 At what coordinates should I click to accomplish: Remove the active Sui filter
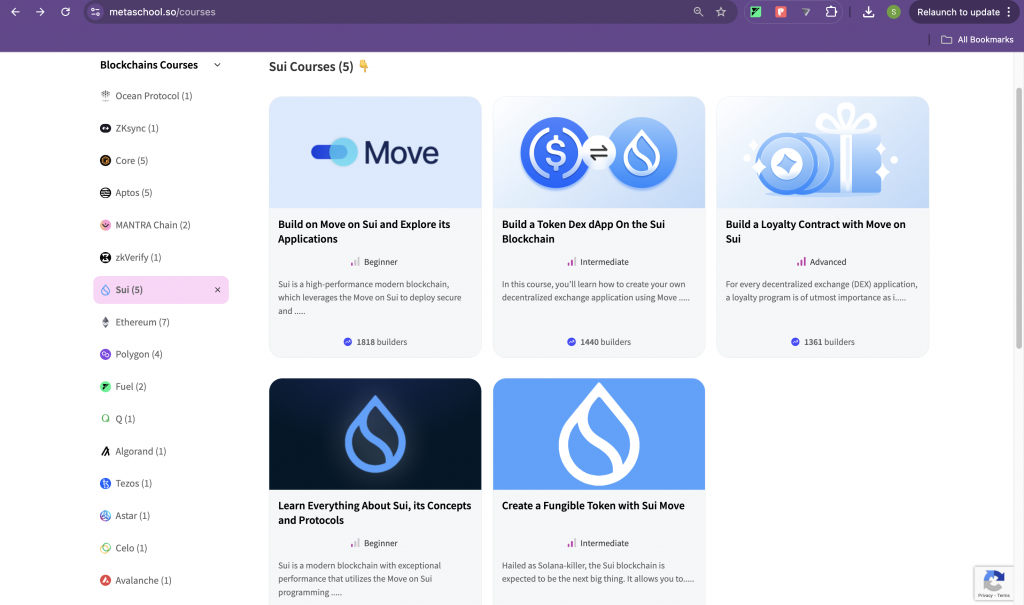[217, 289]
